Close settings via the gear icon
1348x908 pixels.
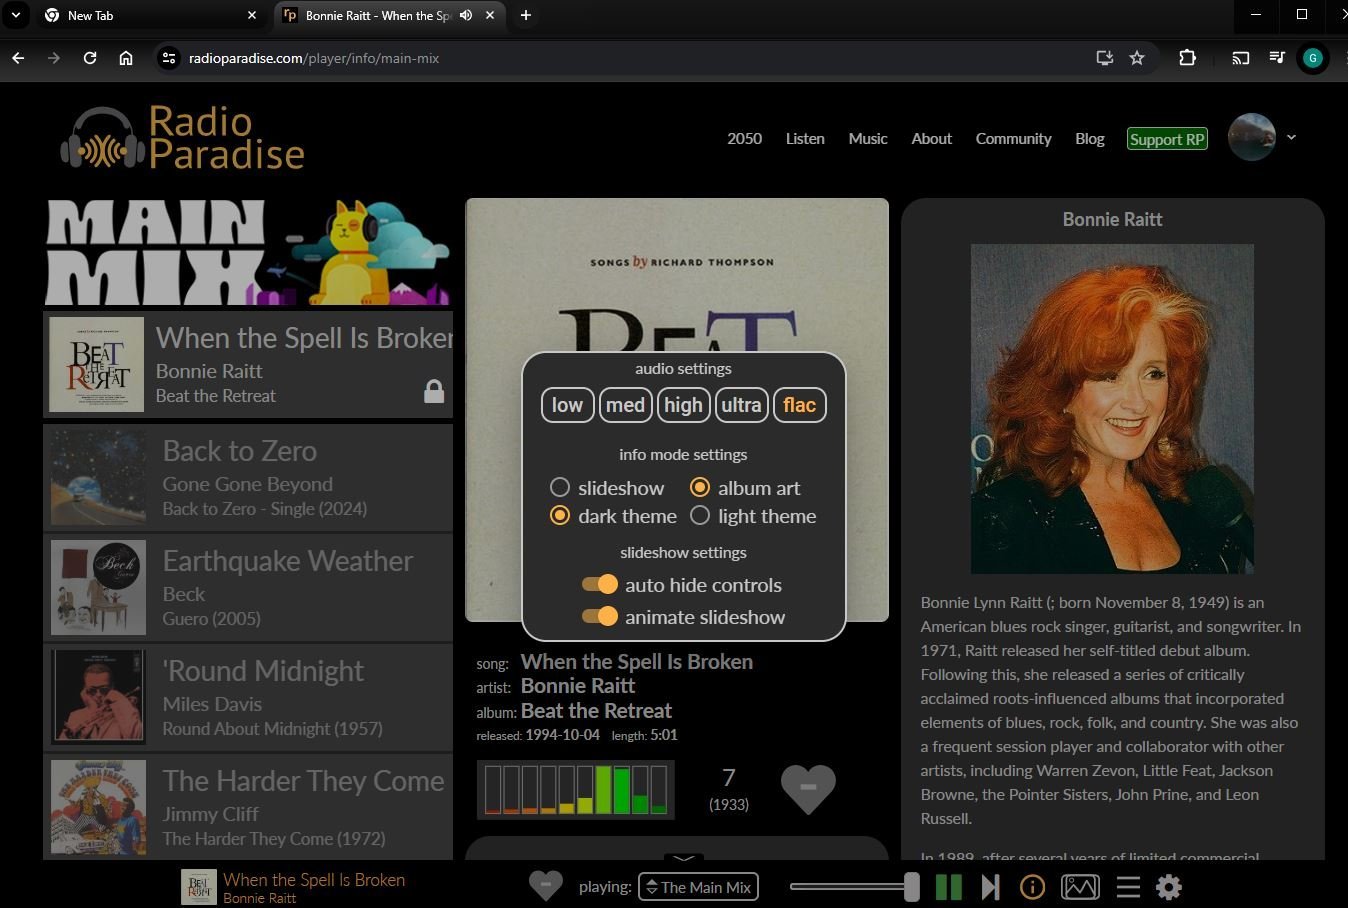[1168, 887]
